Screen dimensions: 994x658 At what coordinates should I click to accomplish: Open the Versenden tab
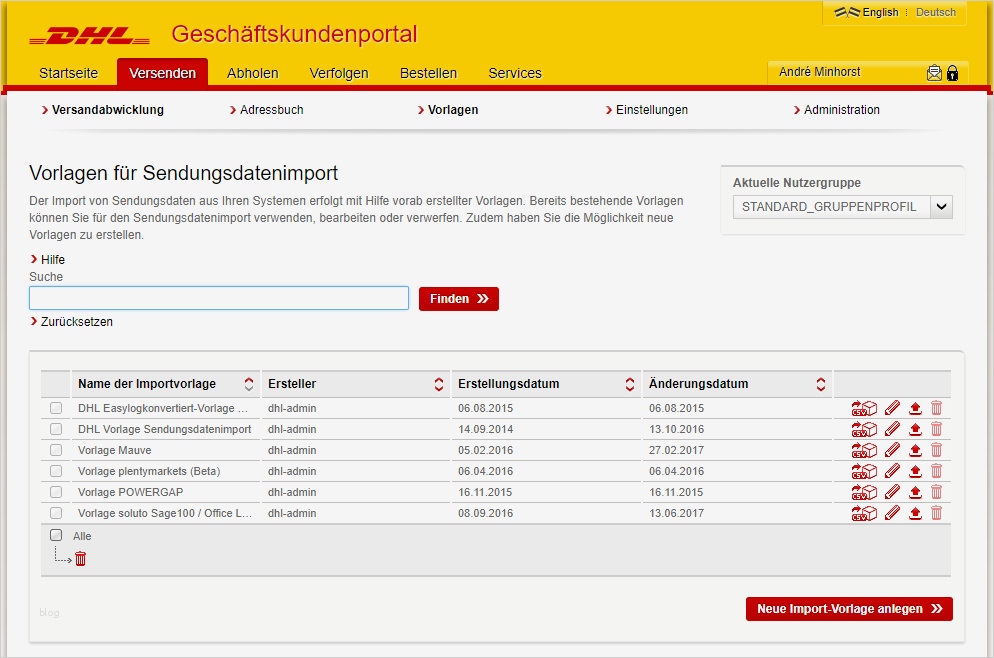tap(162, 73)
